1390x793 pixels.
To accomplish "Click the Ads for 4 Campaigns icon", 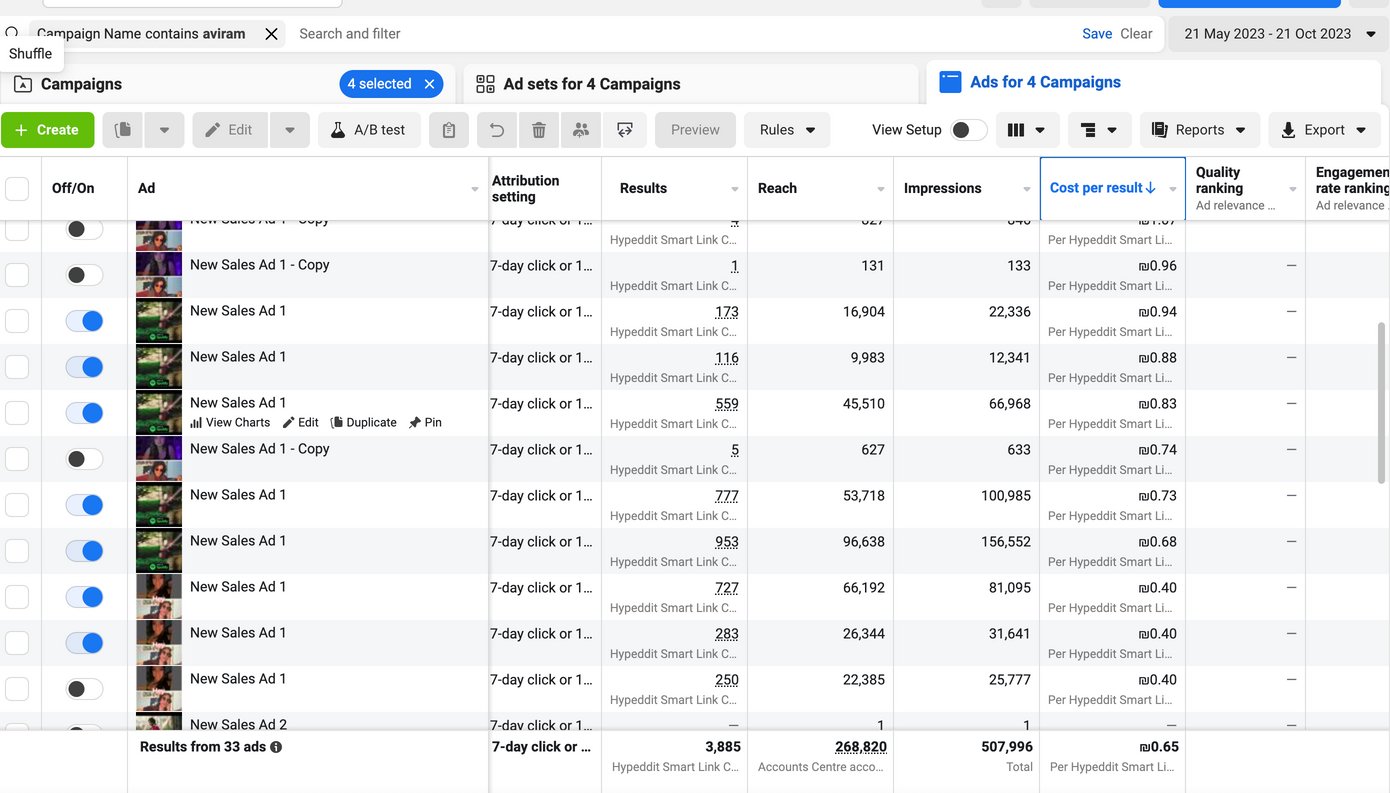I will (x=950, y=82).
